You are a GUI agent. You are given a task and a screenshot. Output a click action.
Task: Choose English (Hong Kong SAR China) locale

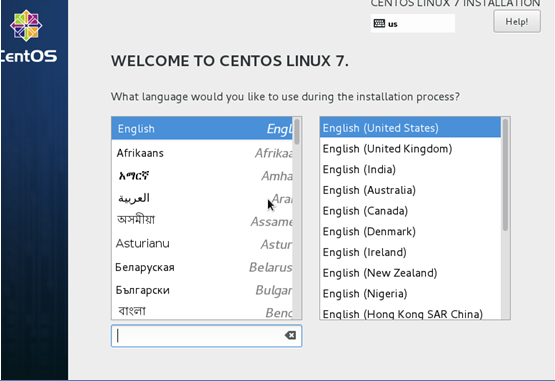click(x=410, y=313)
